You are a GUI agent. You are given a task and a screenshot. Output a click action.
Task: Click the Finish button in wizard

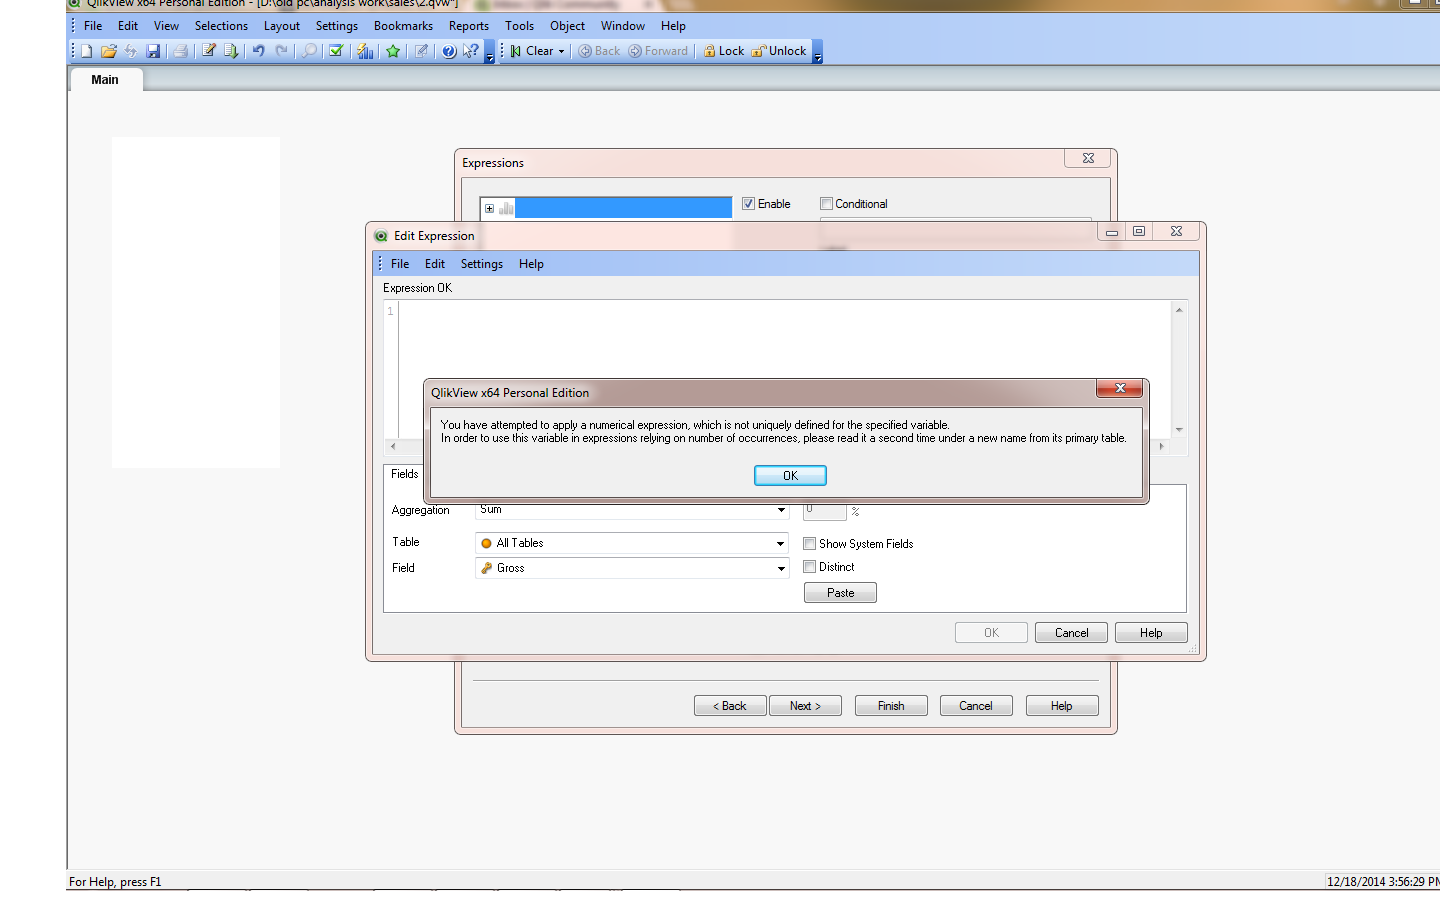(891, 706)
